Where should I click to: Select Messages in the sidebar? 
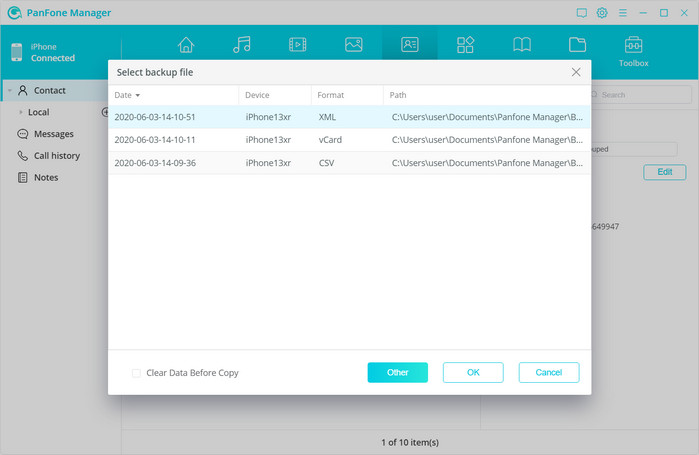pos(53,134)
